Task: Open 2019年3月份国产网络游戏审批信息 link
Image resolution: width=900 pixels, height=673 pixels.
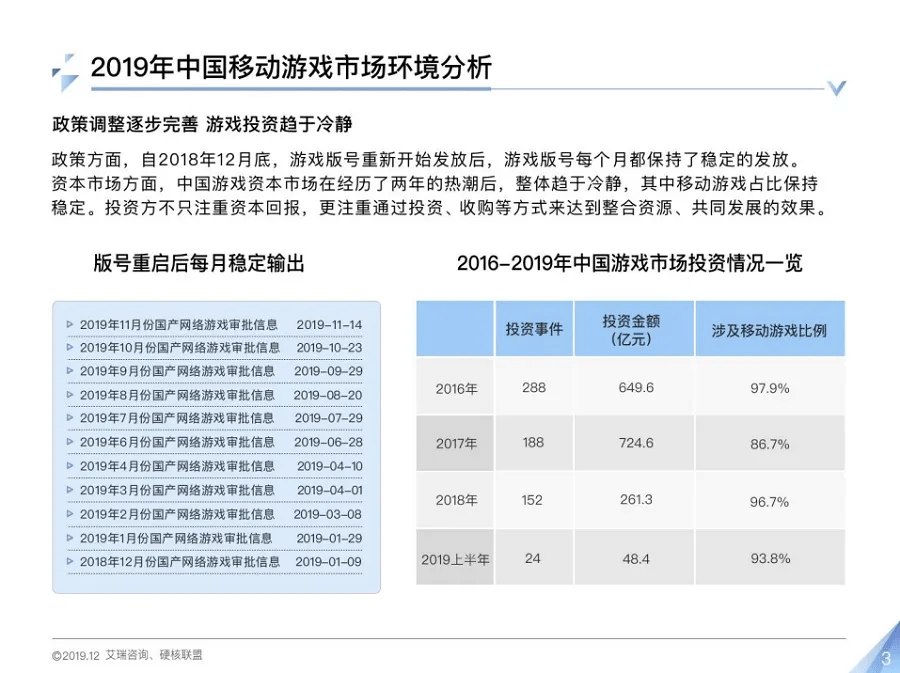Action: coord(177,491)
